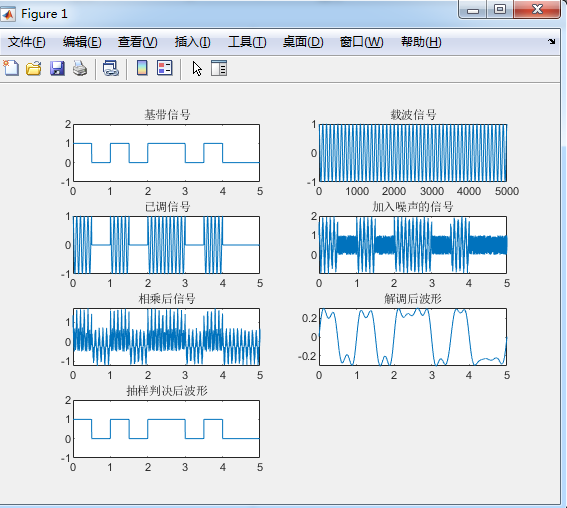
Task: Open the 查看(V) menu
Action: 137,42
